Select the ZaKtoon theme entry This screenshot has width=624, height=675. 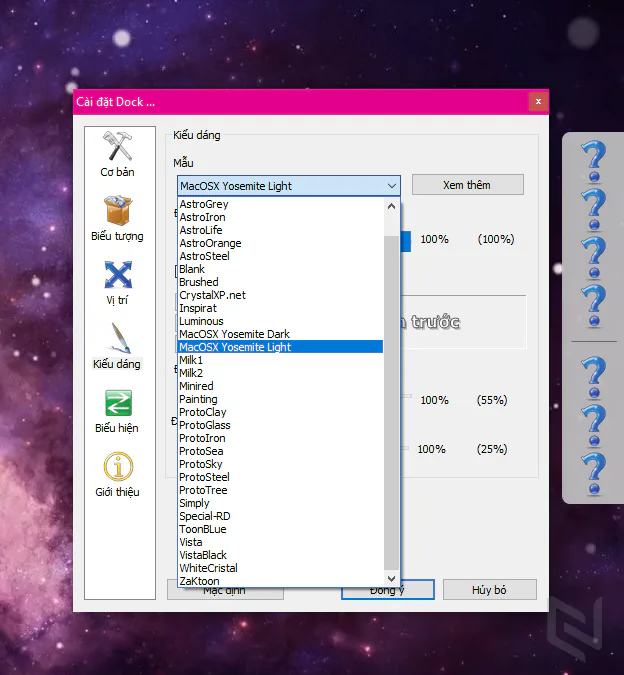click(x=280, y=581)
